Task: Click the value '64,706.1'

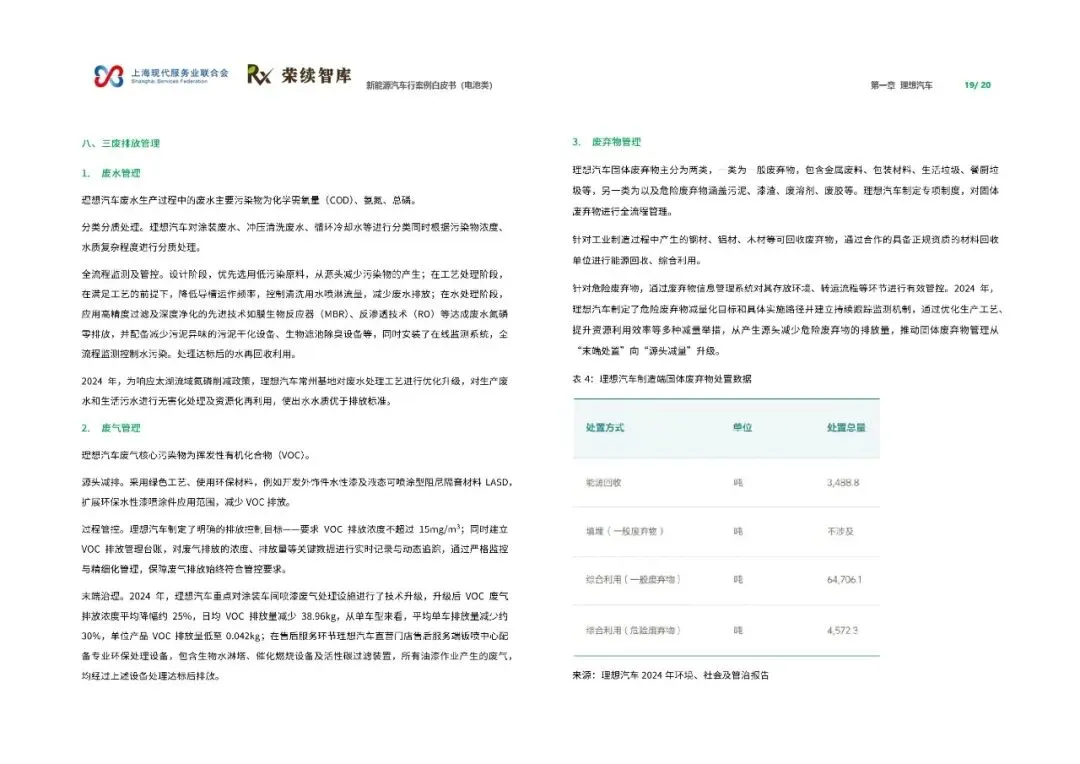Action: (844, 579)
